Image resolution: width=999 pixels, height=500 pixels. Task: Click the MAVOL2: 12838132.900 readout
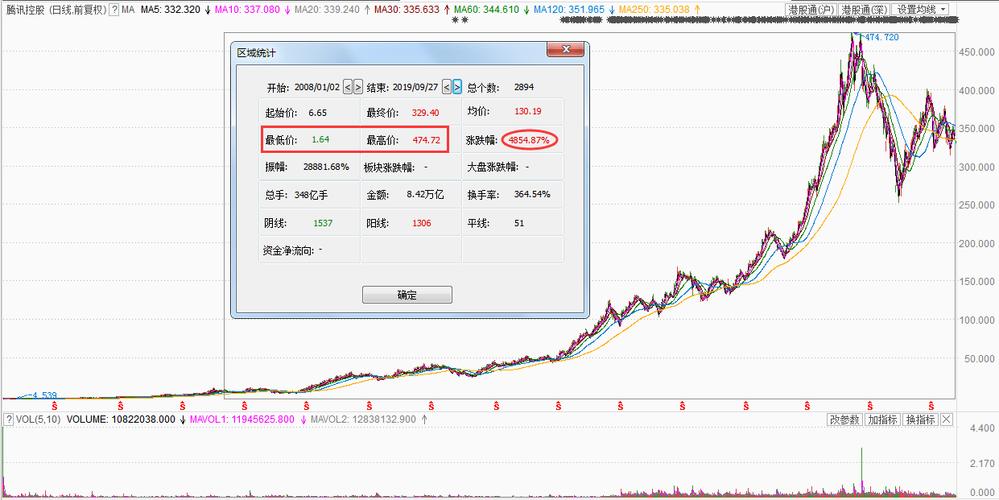pos(363,420)
